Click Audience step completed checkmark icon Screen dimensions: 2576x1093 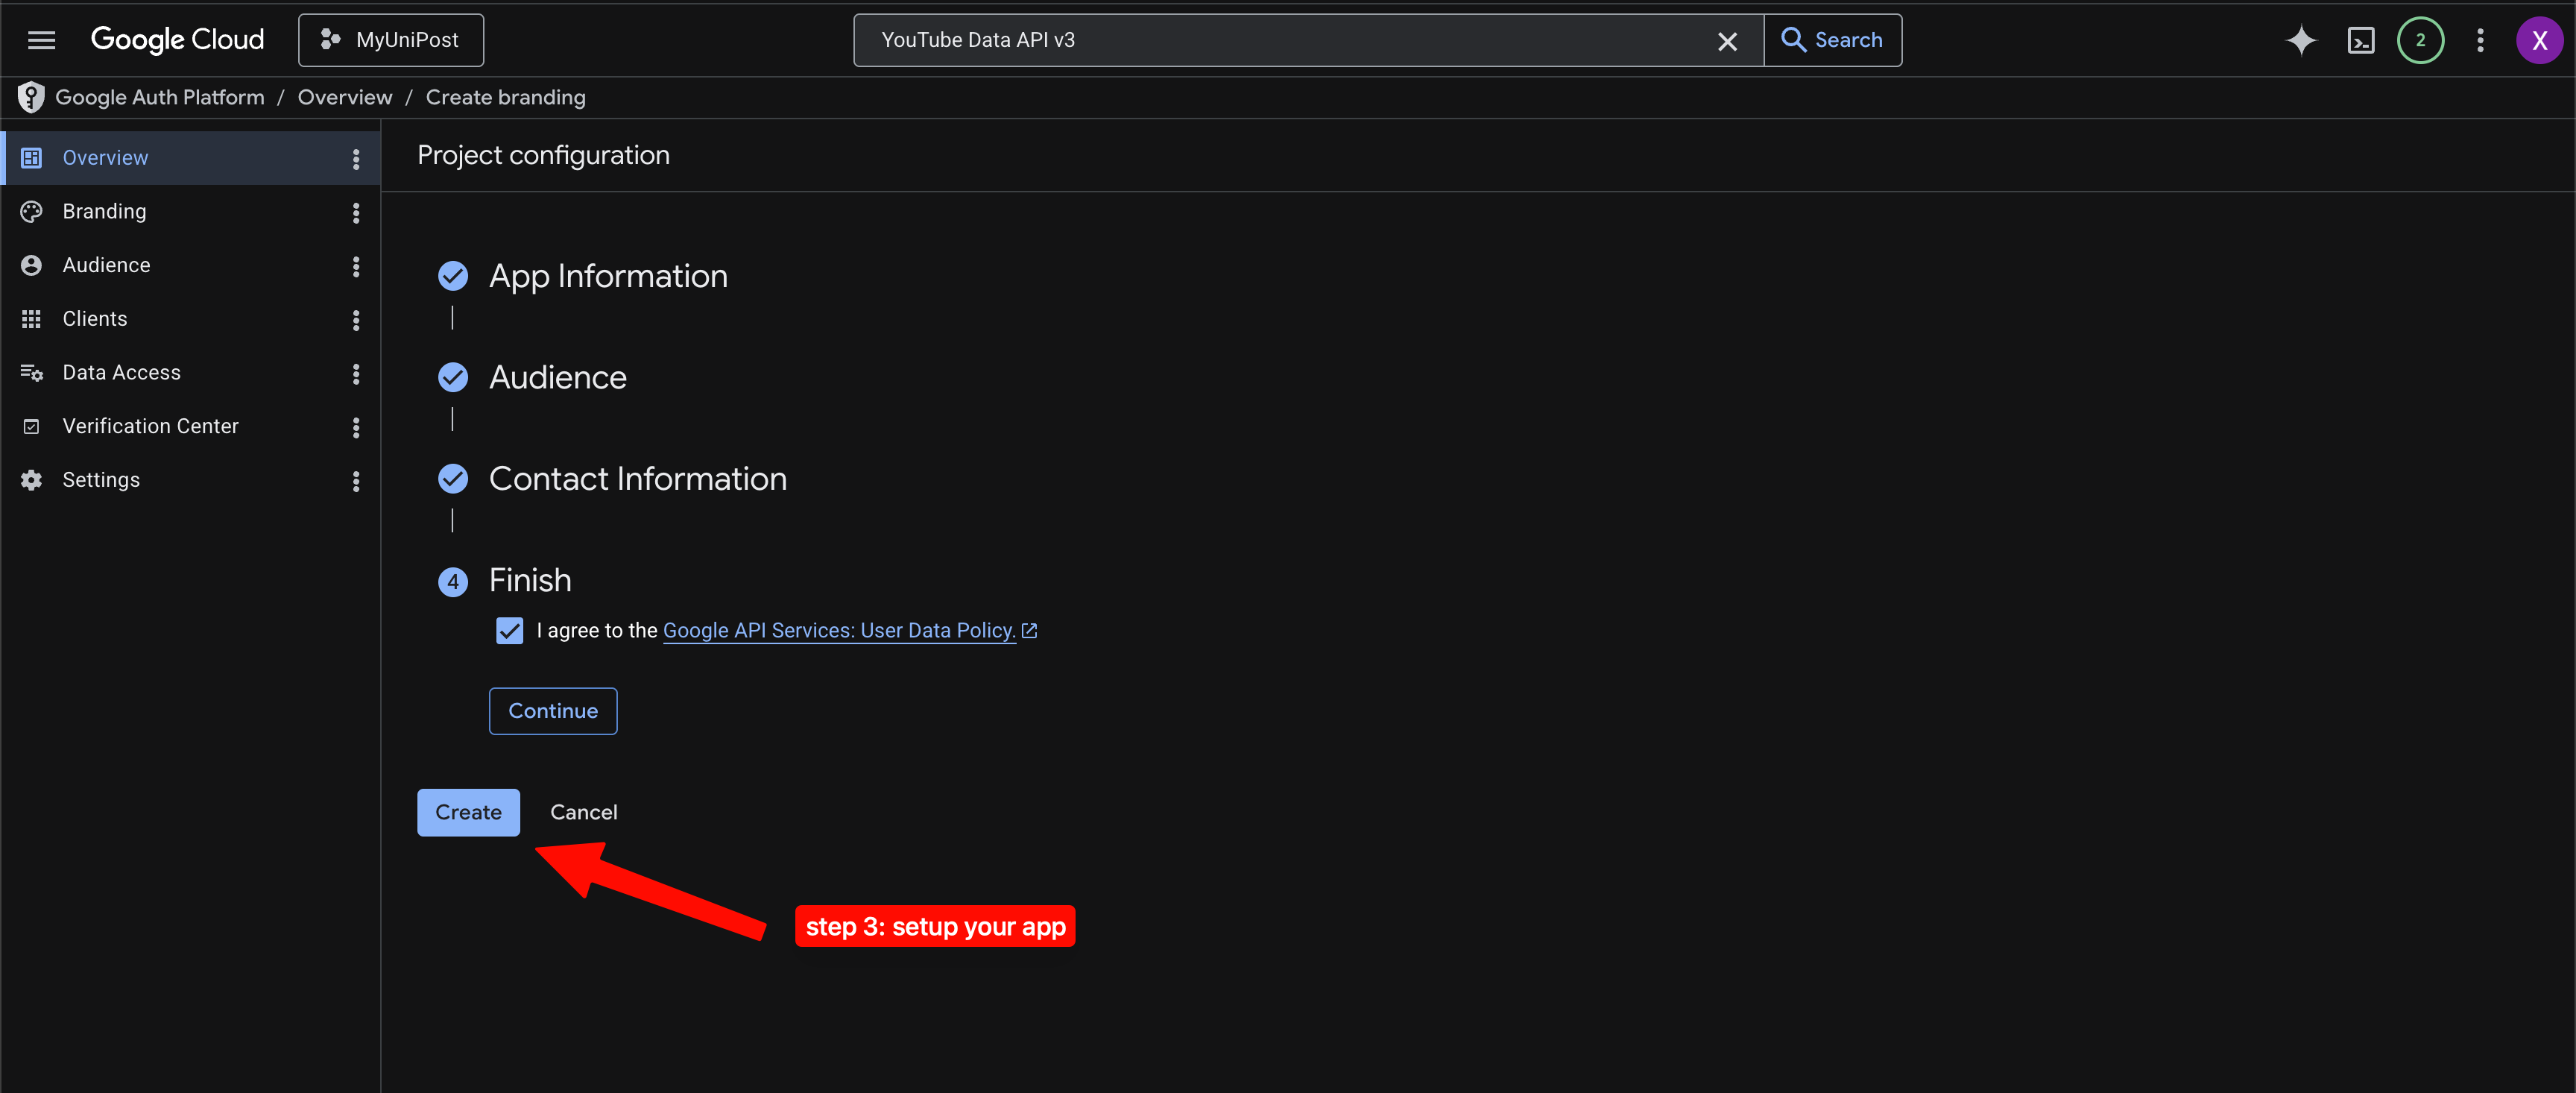point(453,377)
